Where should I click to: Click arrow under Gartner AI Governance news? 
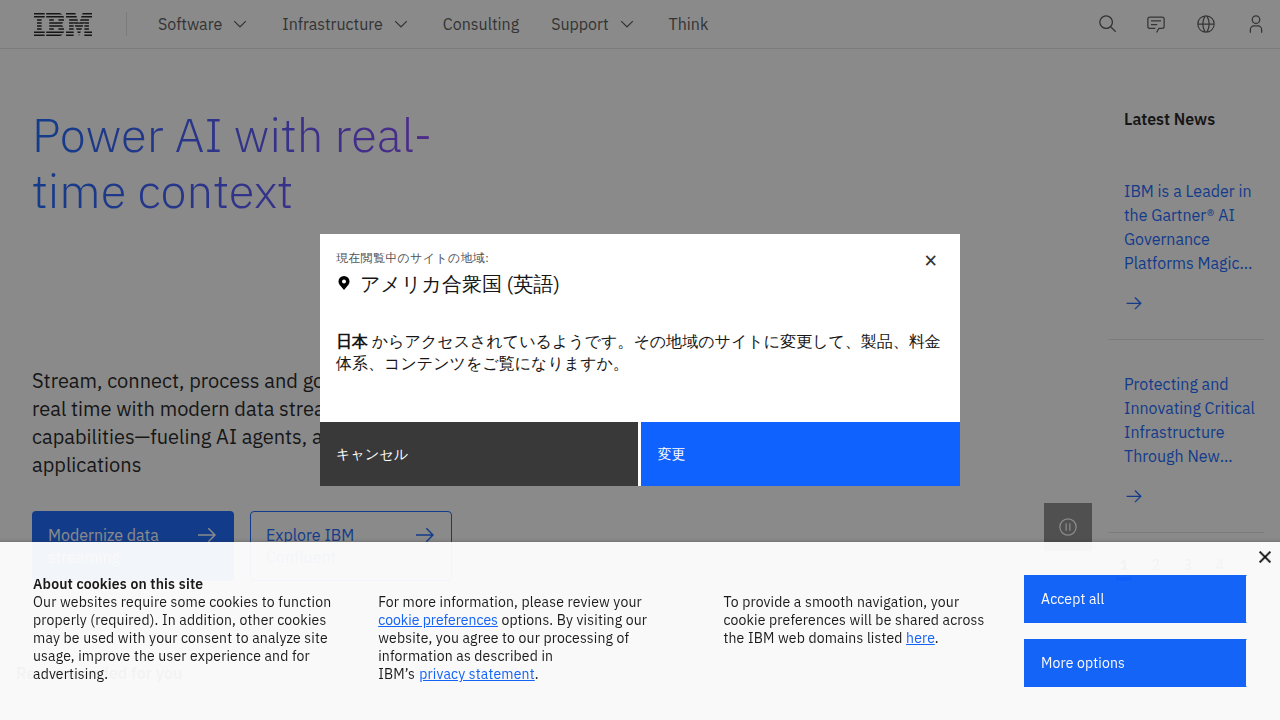1134,303
